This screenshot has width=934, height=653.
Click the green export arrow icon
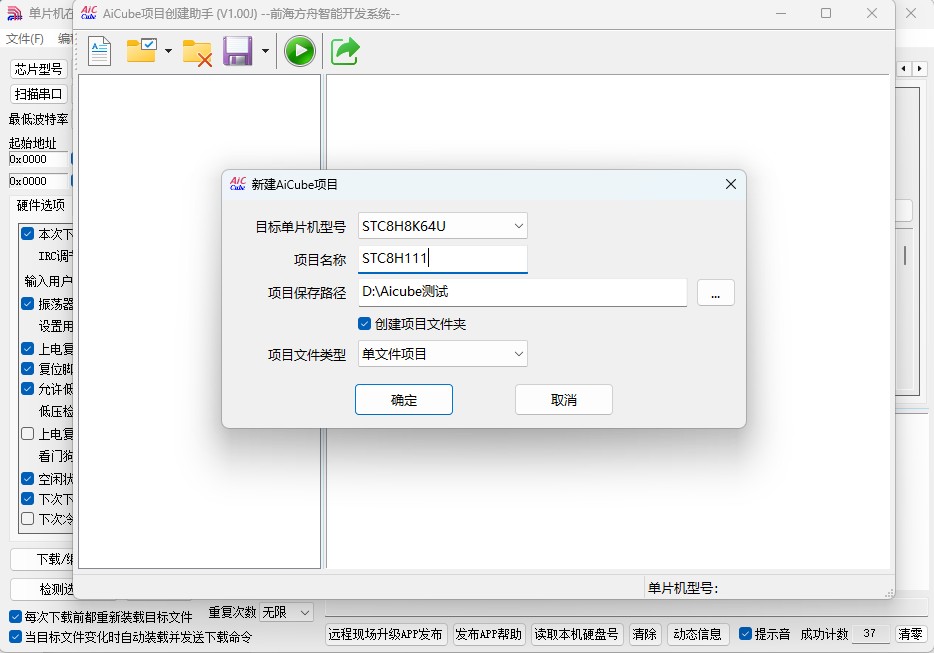345,51
